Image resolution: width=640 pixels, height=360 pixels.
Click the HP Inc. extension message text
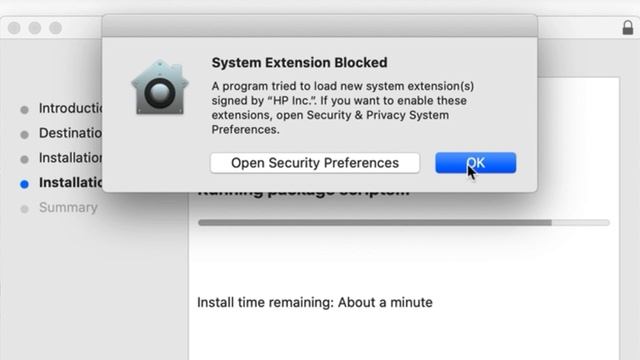click(x=342, y=108)
